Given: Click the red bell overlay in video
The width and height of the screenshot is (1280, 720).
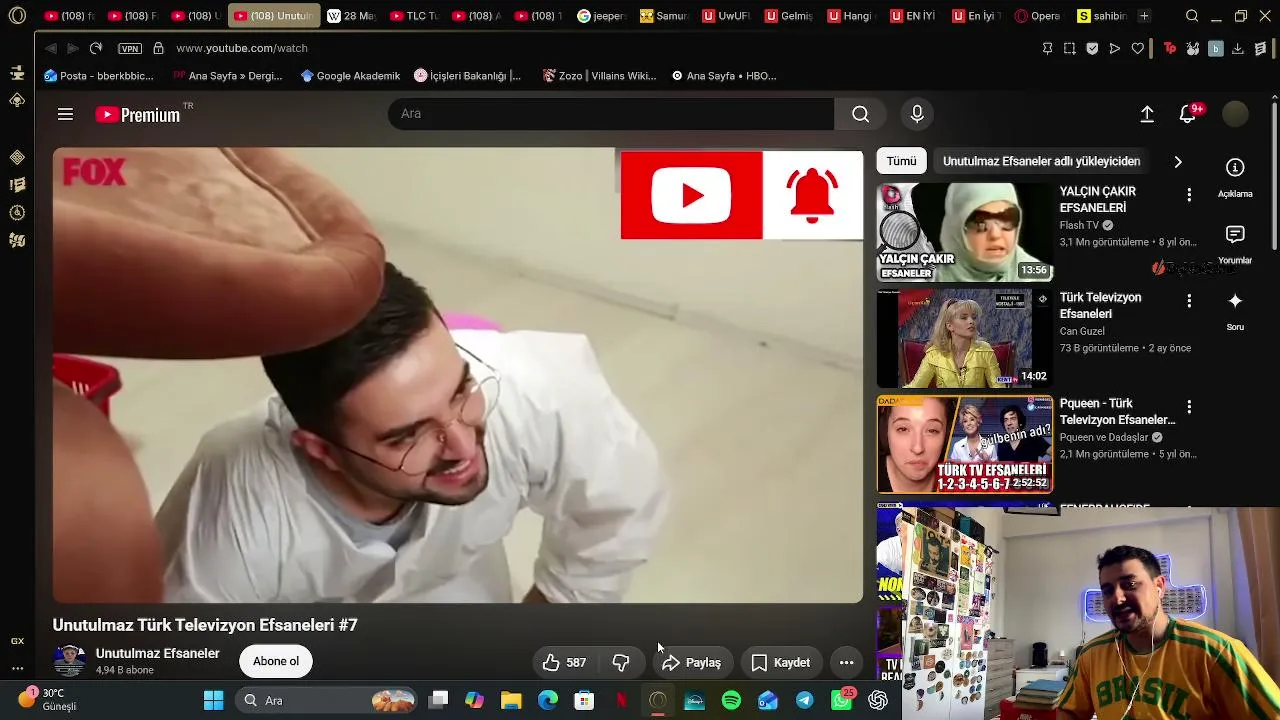Looking at the screenshot, I should coord(812,195).
